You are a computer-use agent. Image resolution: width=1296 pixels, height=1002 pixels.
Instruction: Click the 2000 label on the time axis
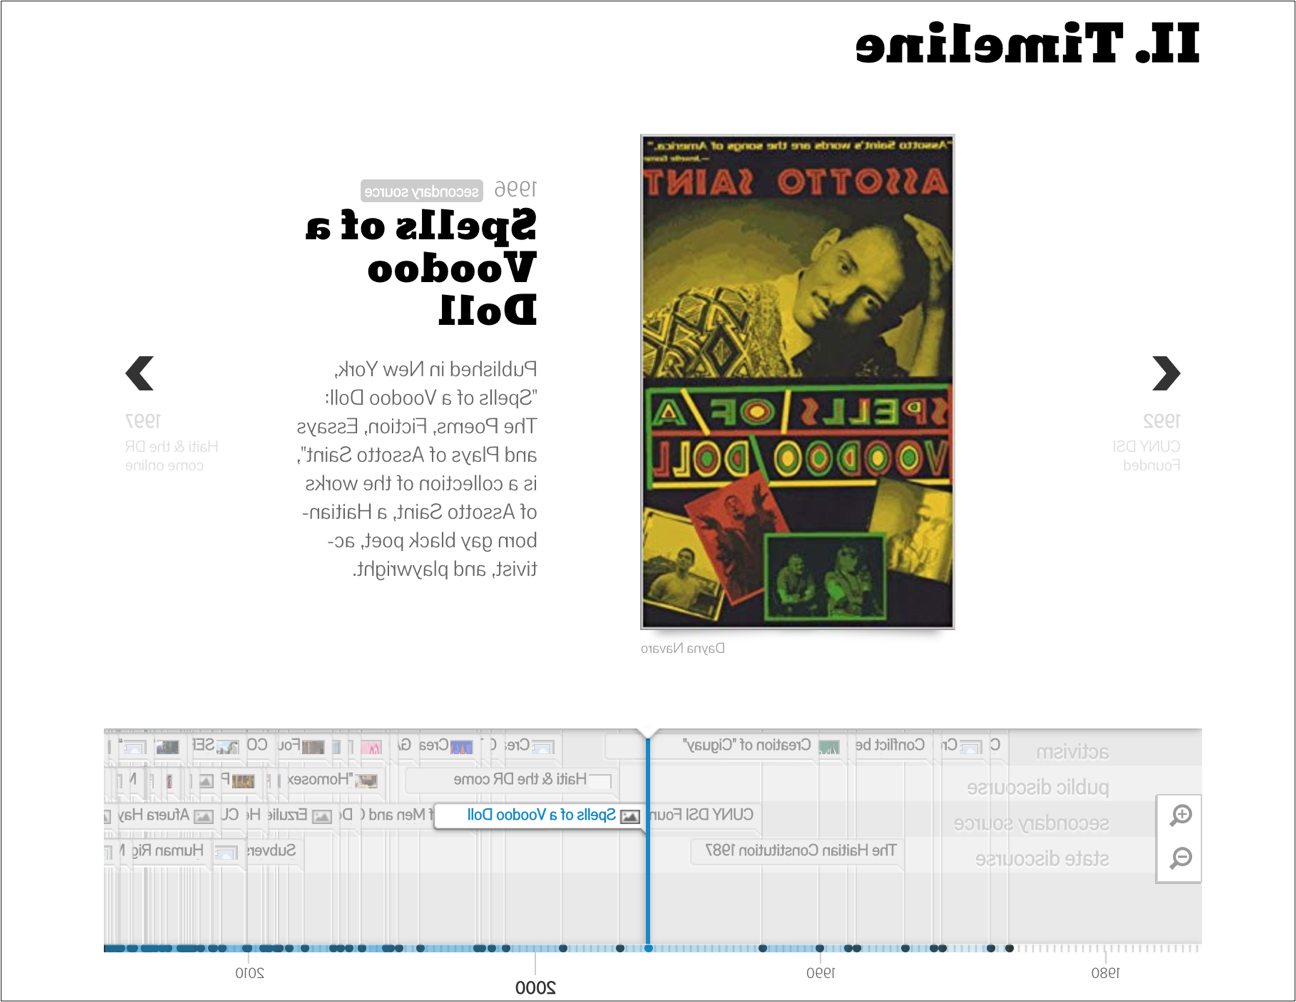point(535,988)
